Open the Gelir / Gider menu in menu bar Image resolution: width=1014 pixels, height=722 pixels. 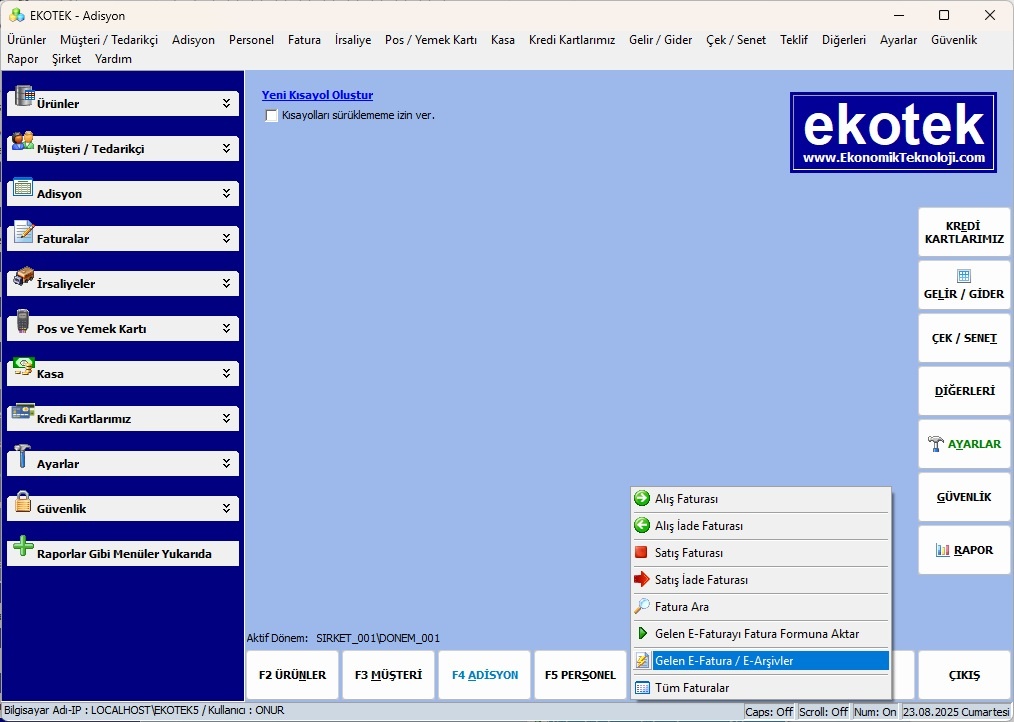pos(660,40)
